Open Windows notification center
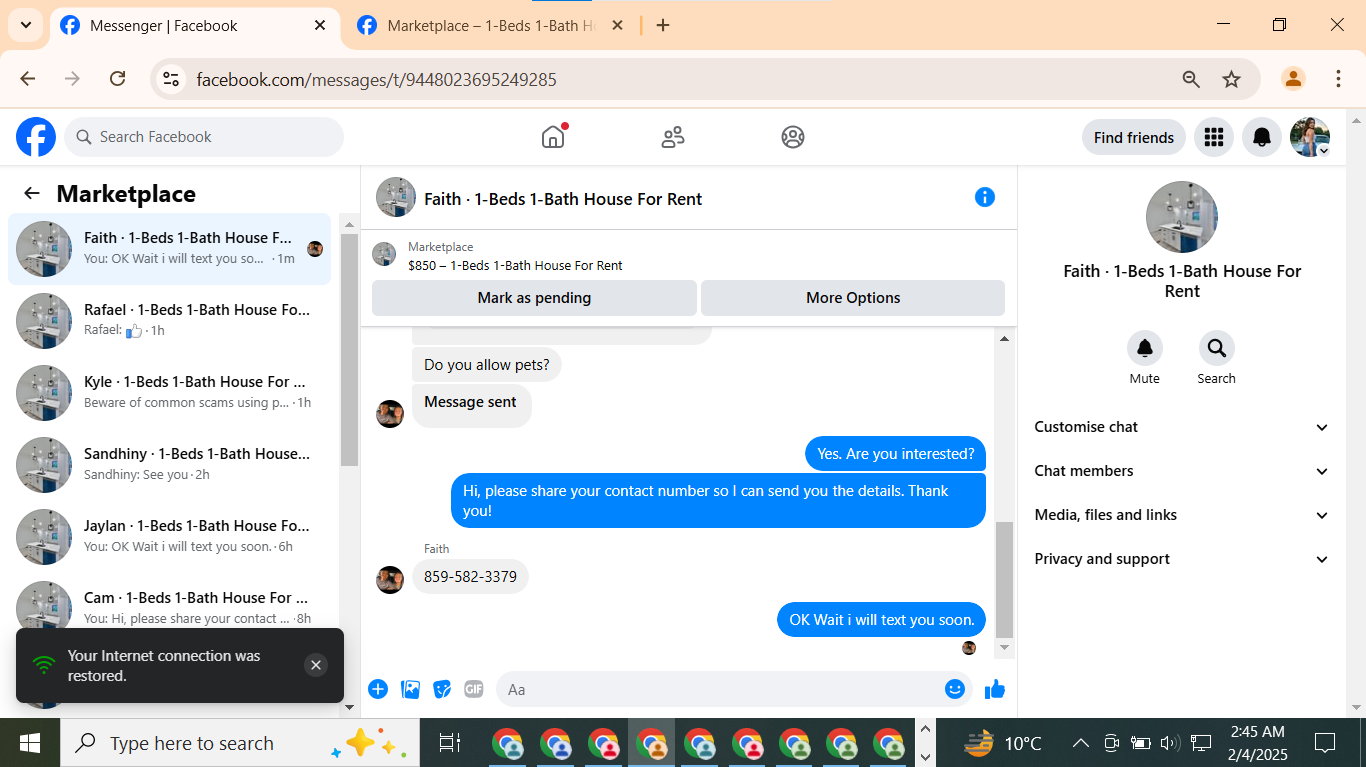This screenshot has height=767, width=1366. click(x=1325, y=743)
